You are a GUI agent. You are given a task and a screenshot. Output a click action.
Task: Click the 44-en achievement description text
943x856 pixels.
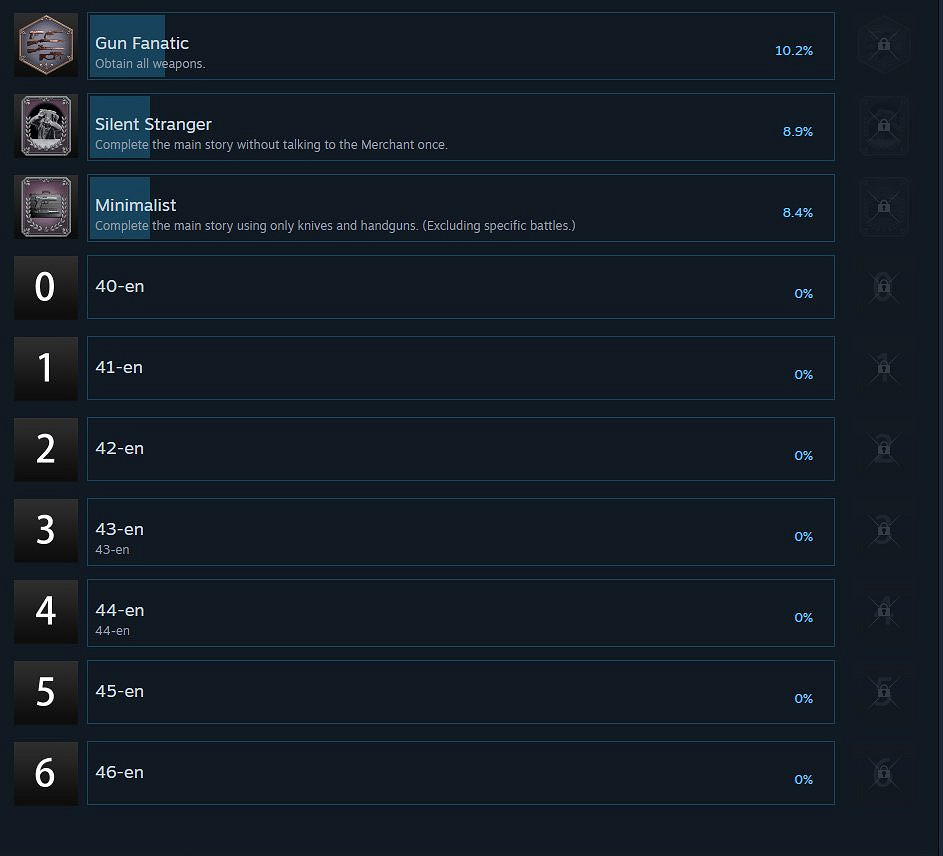click(x=112, y=630)
